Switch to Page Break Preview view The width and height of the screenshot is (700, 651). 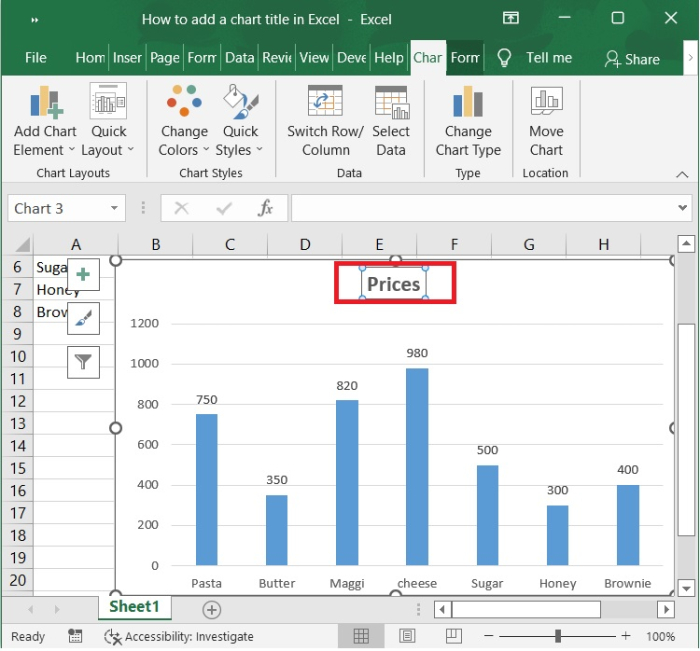click(x=453, y=636)
